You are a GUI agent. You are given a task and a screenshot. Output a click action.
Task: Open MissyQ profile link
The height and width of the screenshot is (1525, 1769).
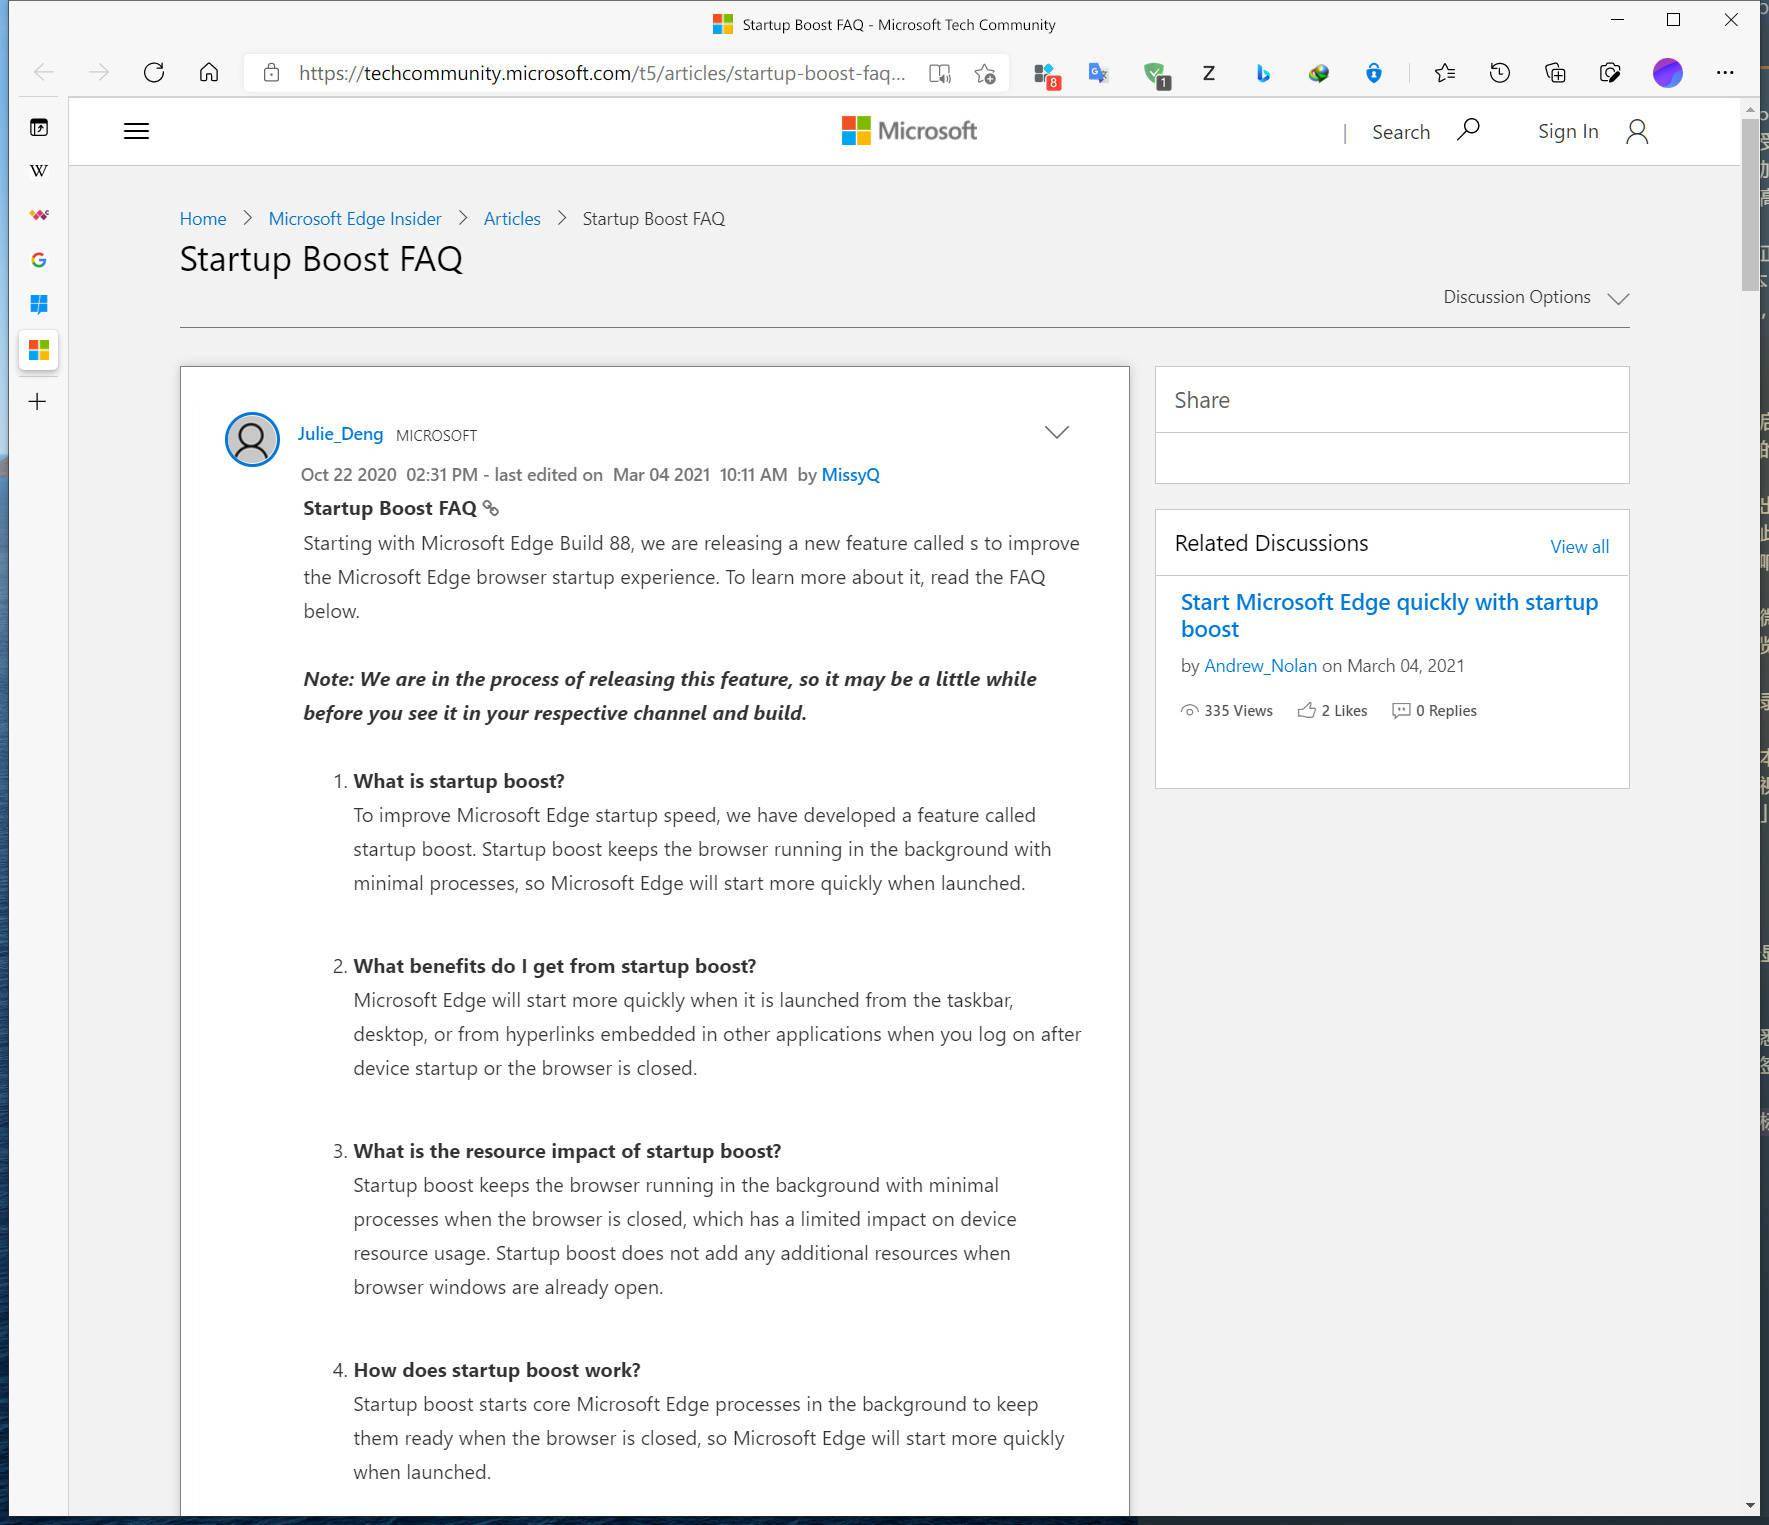[x=850, y=475]
